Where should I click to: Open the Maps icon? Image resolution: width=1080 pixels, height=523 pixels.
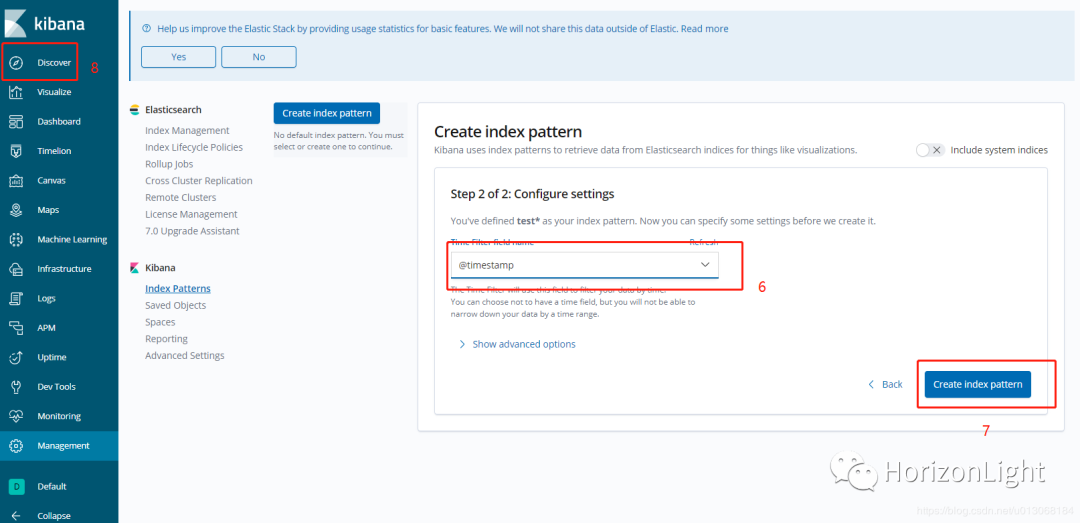[x=17, y=210]
